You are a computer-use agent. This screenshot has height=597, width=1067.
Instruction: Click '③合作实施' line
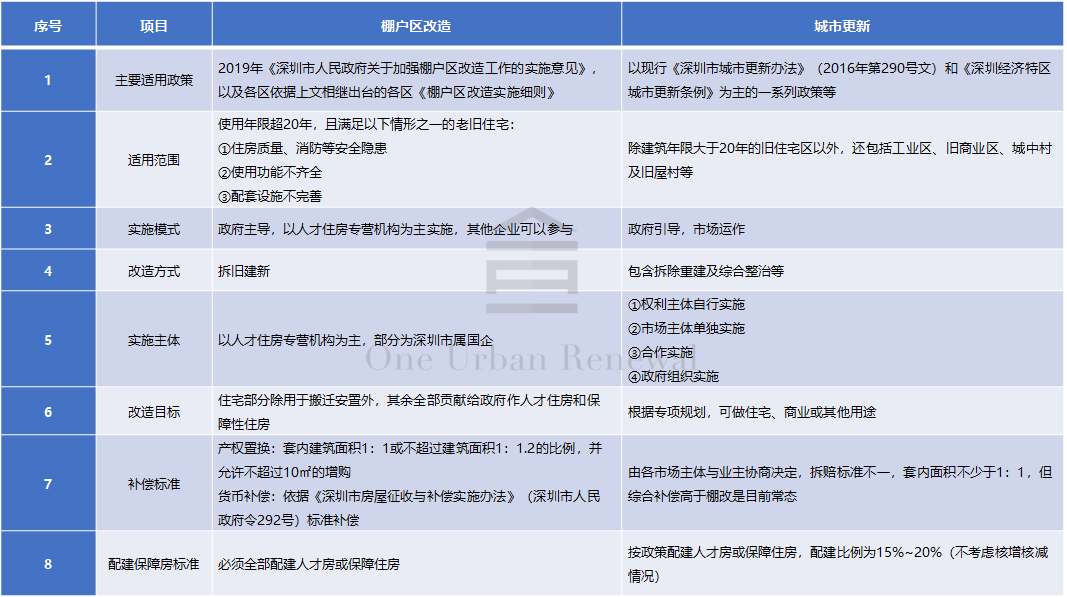click(x=660, y=352)
